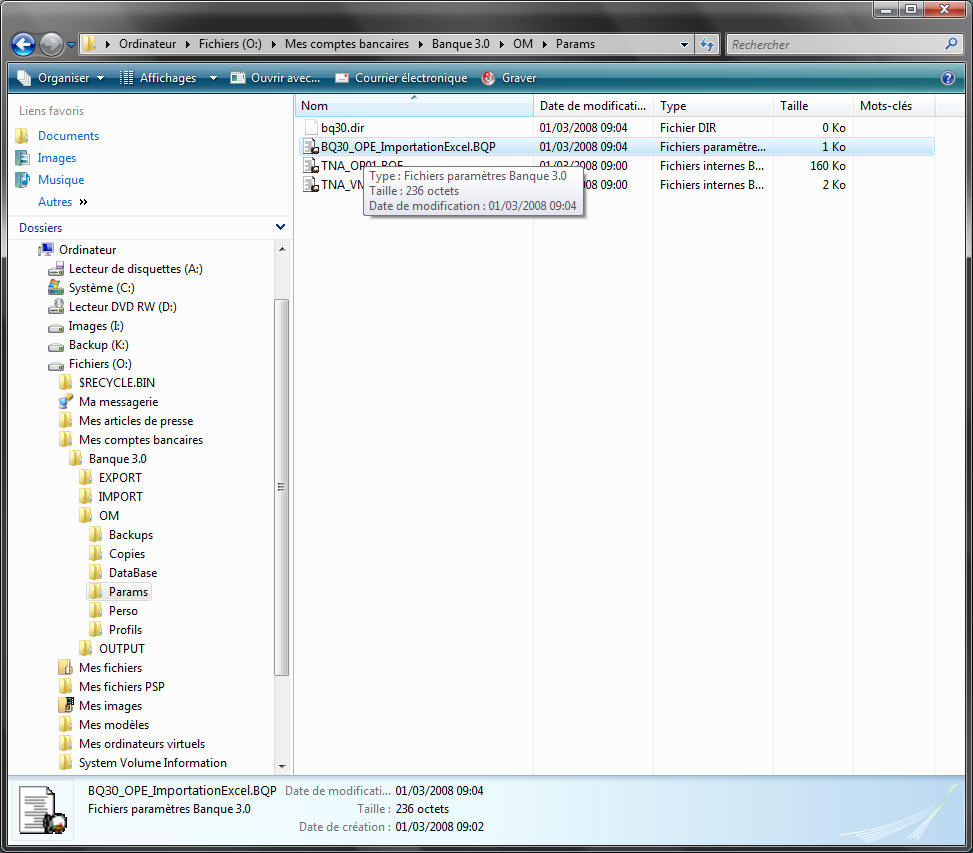Click the Help question mark icon
Image resolution: width=973 pixels, height=853 pixels.
948,78
